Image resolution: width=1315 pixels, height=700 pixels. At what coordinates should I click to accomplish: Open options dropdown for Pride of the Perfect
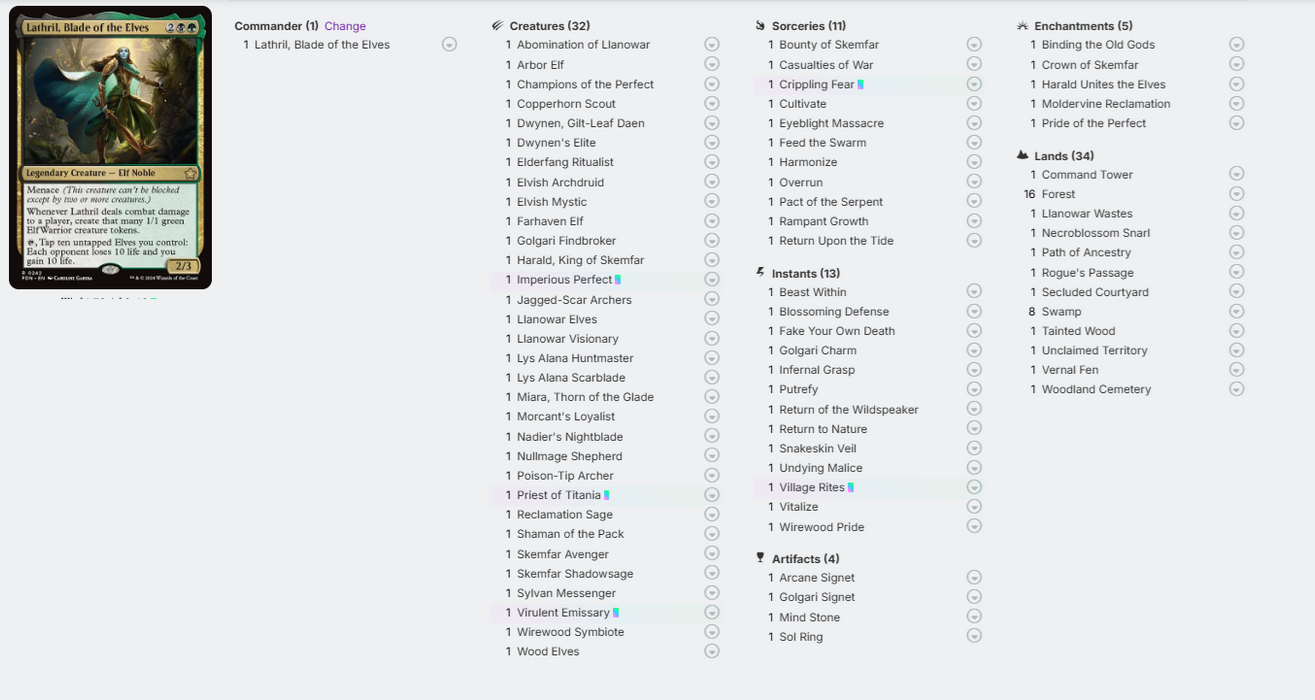coord(1237,123)
